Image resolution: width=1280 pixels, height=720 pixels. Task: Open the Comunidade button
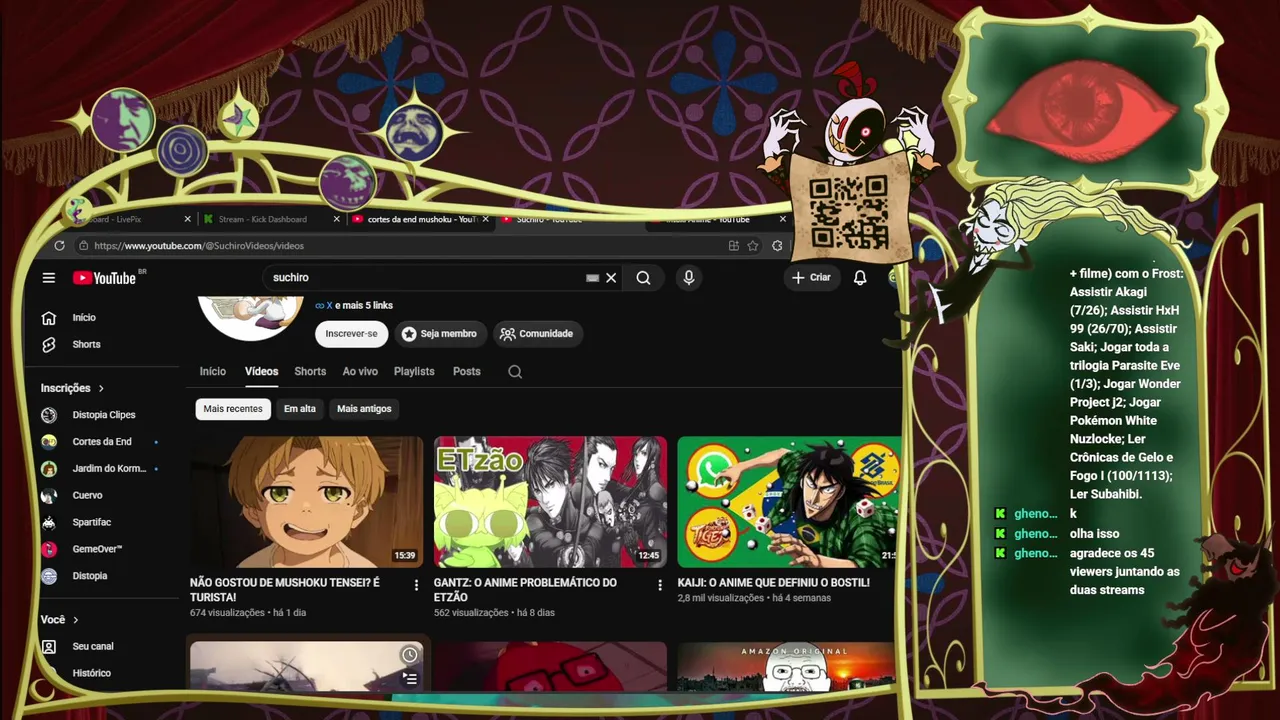(x=537, y=334)
